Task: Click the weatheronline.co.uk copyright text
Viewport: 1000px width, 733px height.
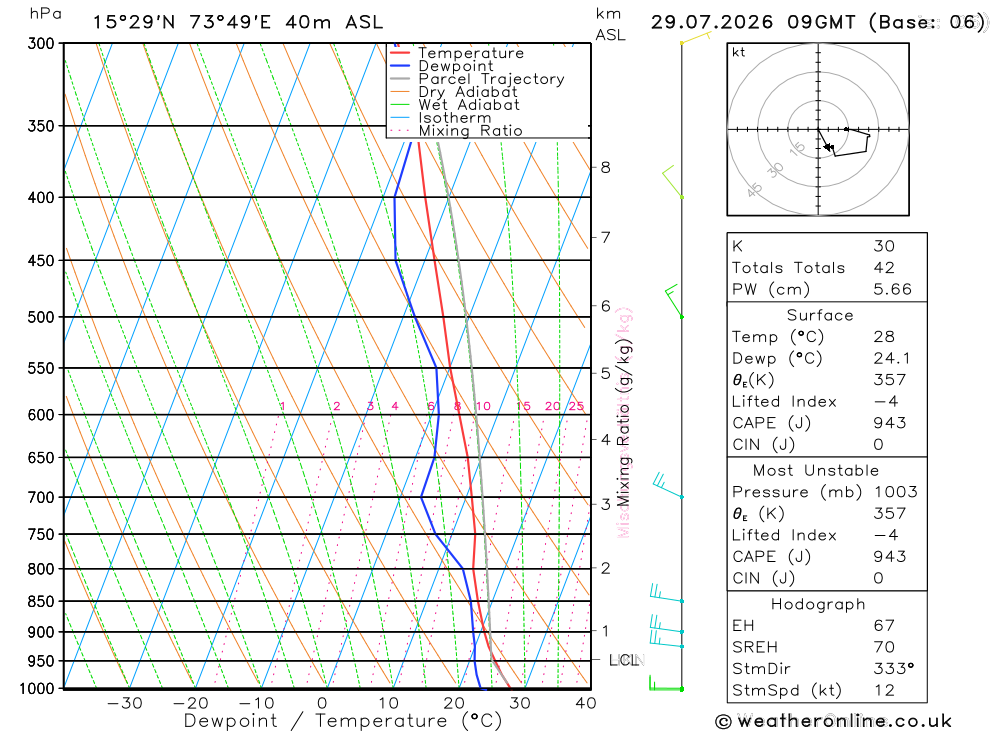Action: 834,722
